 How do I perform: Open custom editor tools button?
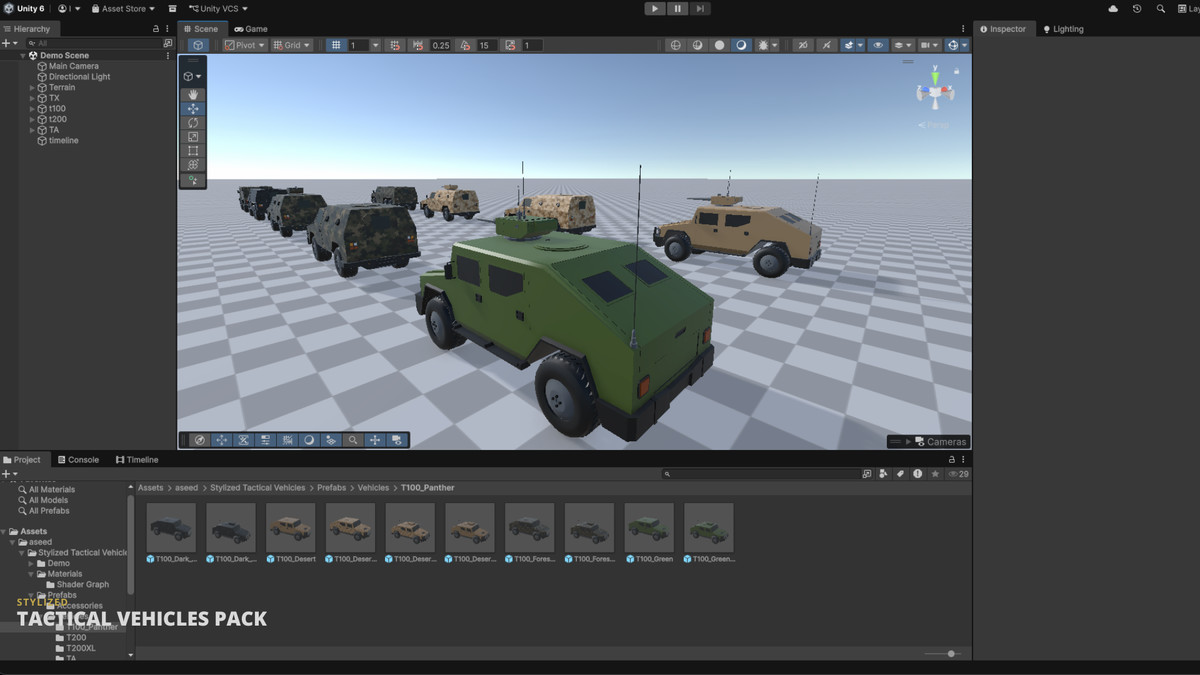(193, 181)
